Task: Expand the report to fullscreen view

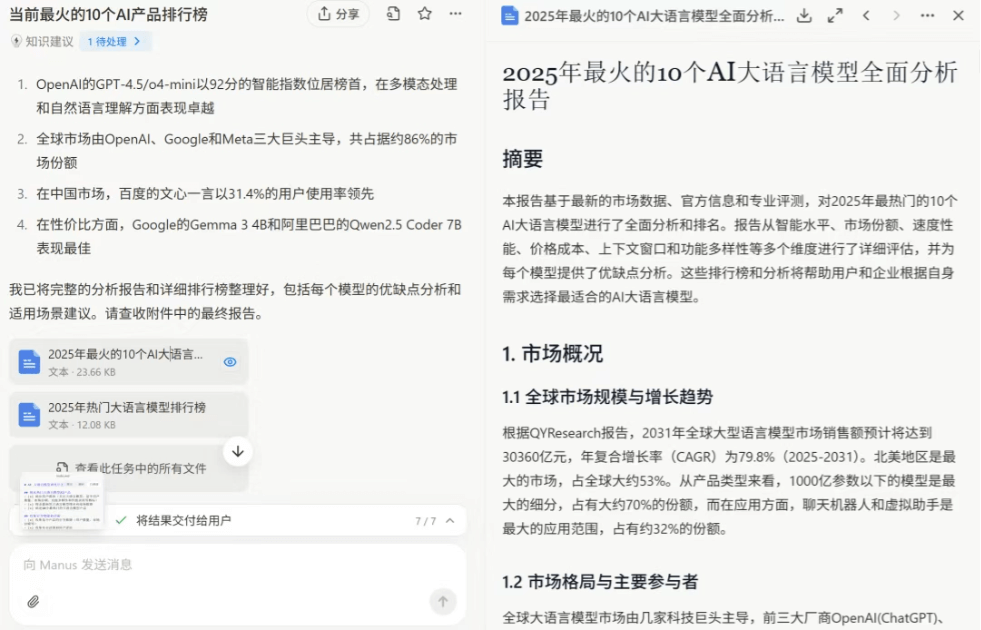Action: coord(836,16)
